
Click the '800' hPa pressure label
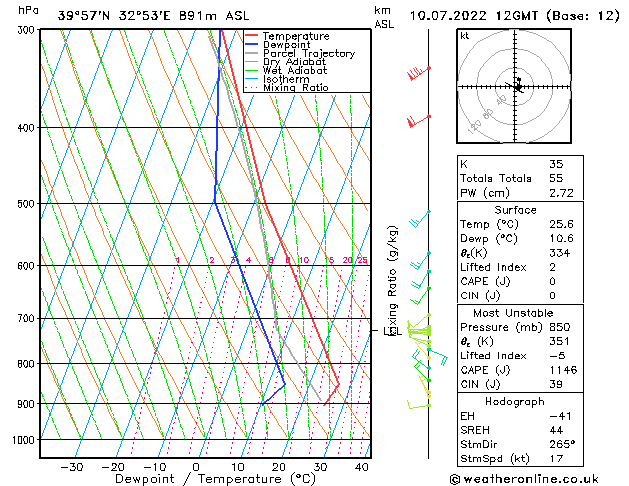tap(28, 364)
